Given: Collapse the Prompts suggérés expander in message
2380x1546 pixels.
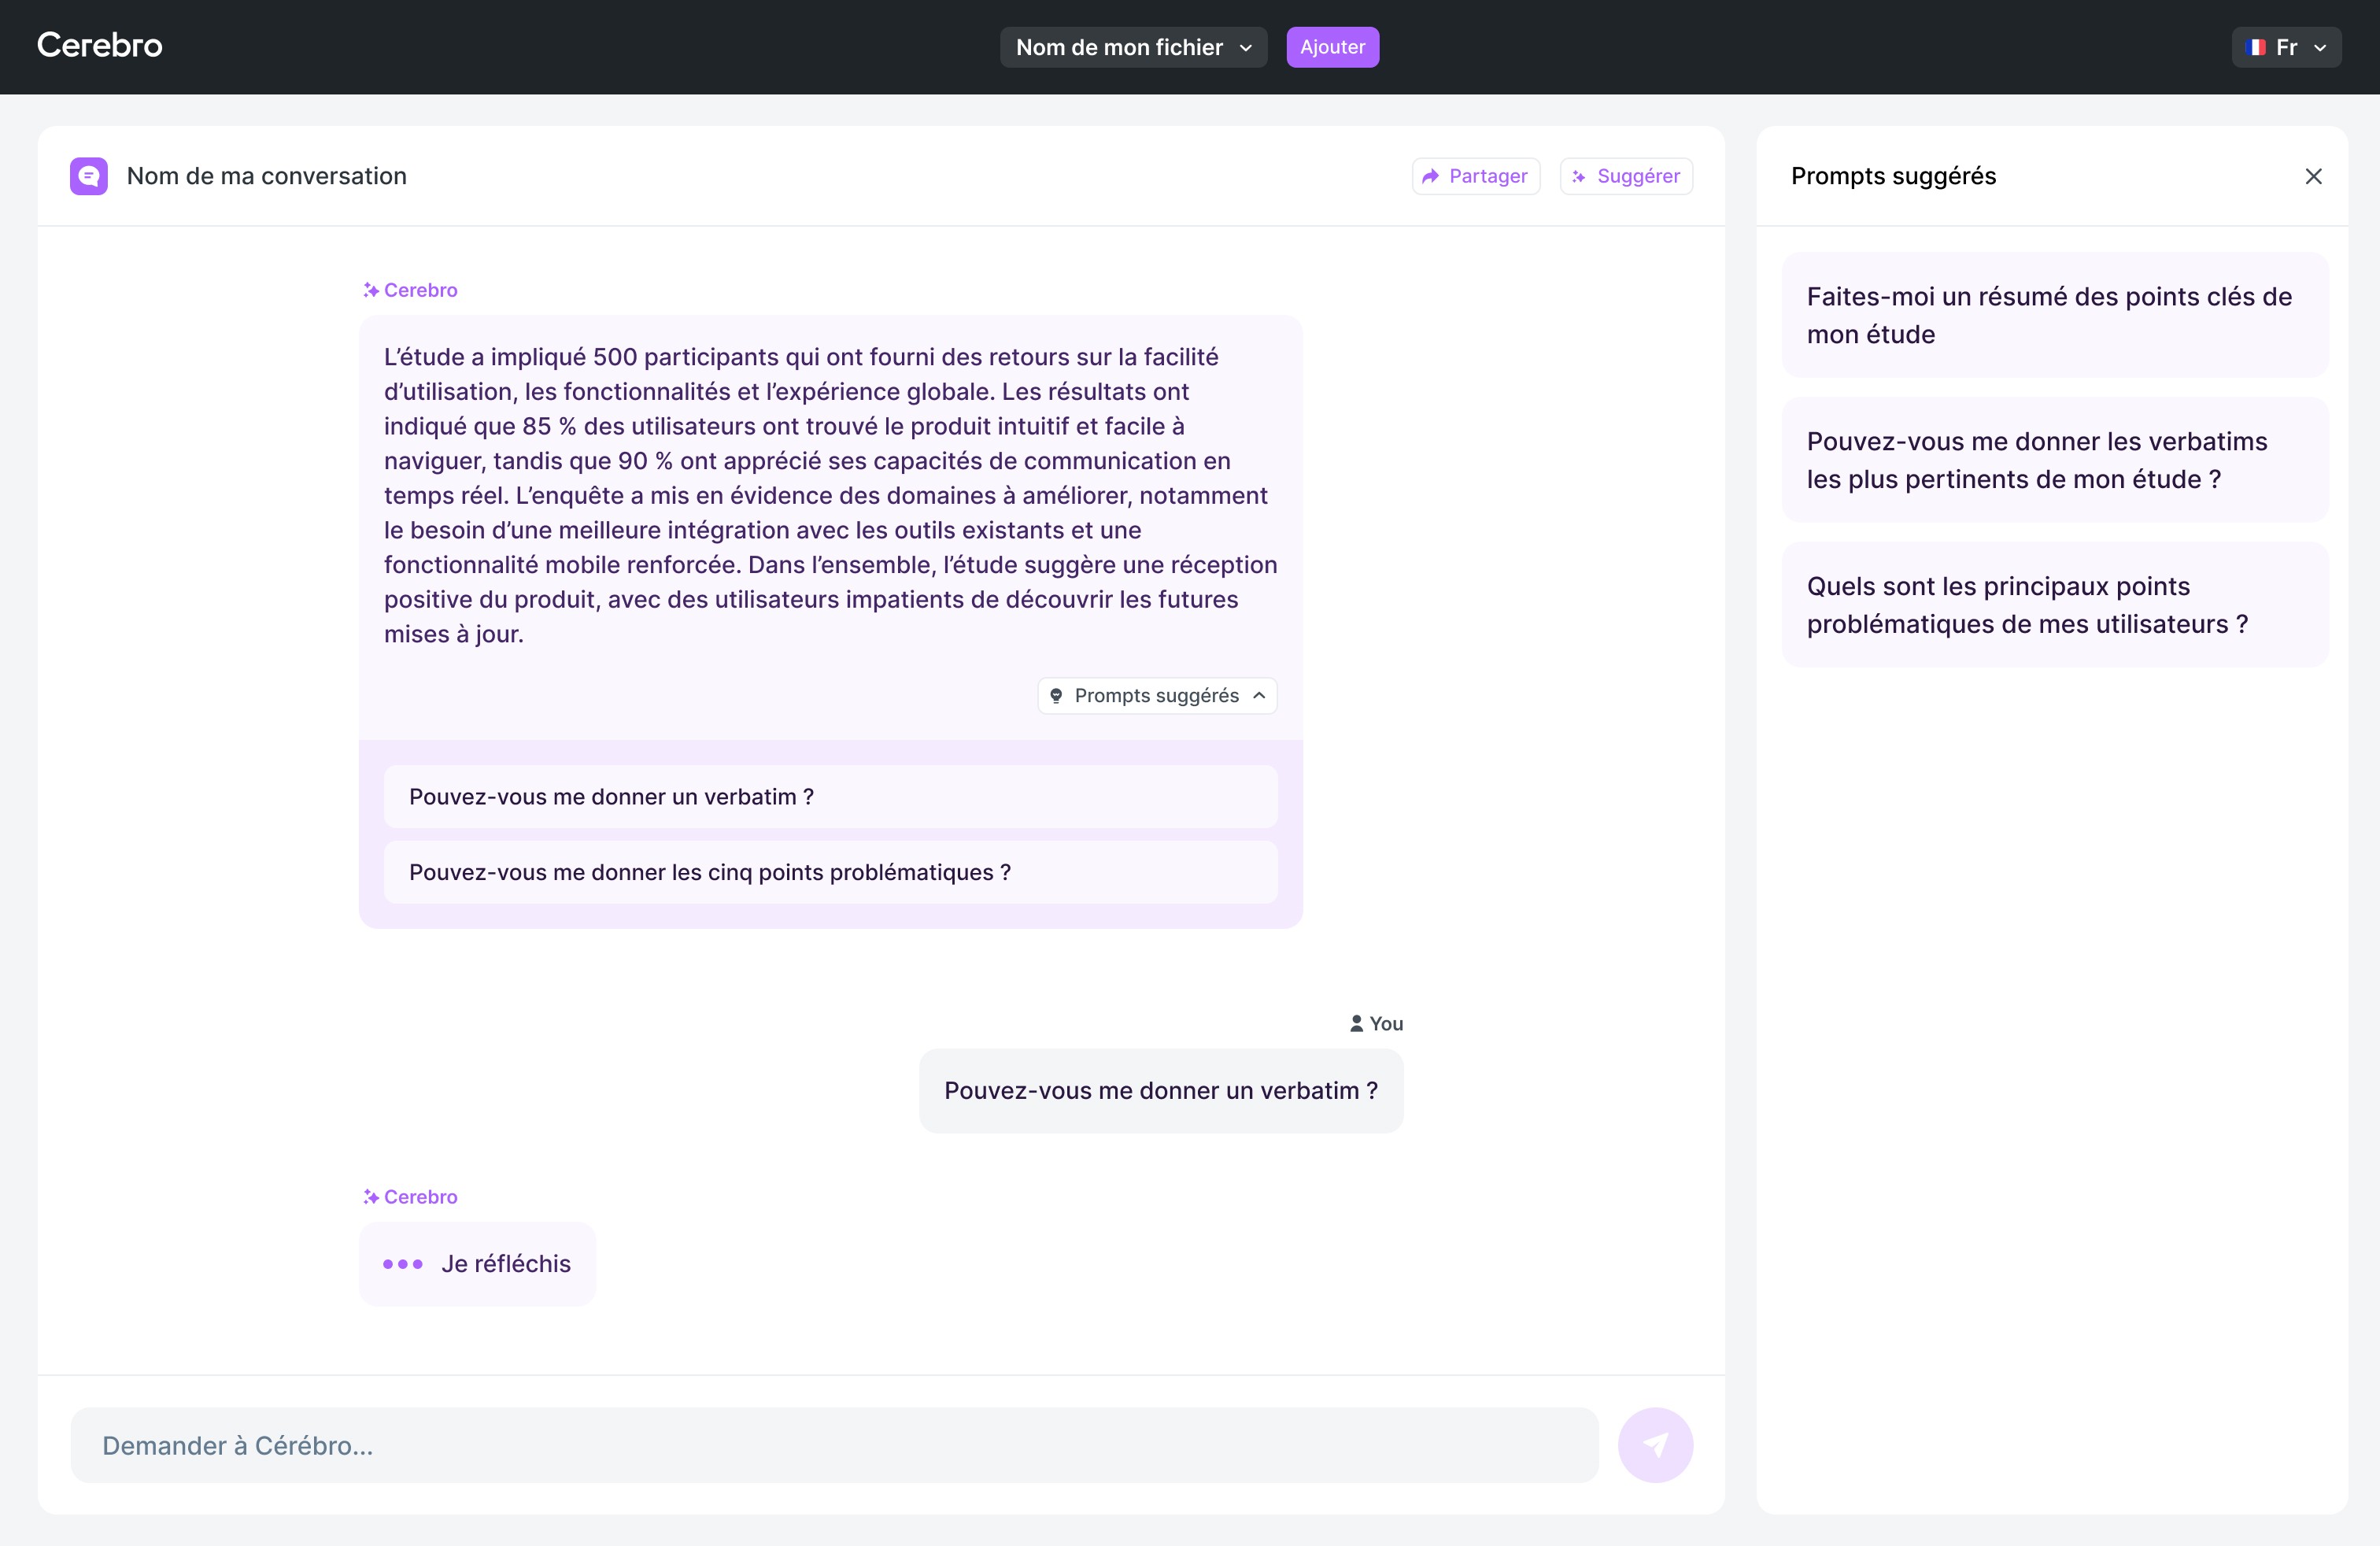Looking at the screenshot, I should (x=1259, y=696).
